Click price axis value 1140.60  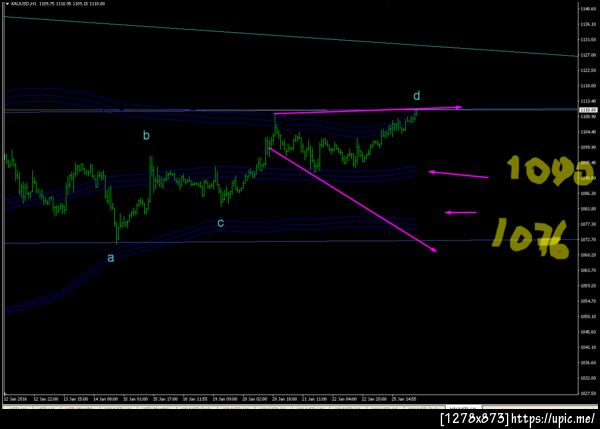[588, 8]
